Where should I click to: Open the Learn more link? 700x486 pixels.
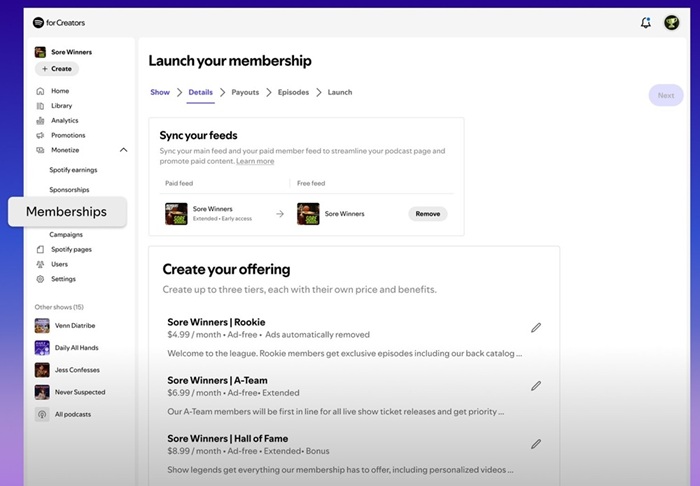coord(255,161)
